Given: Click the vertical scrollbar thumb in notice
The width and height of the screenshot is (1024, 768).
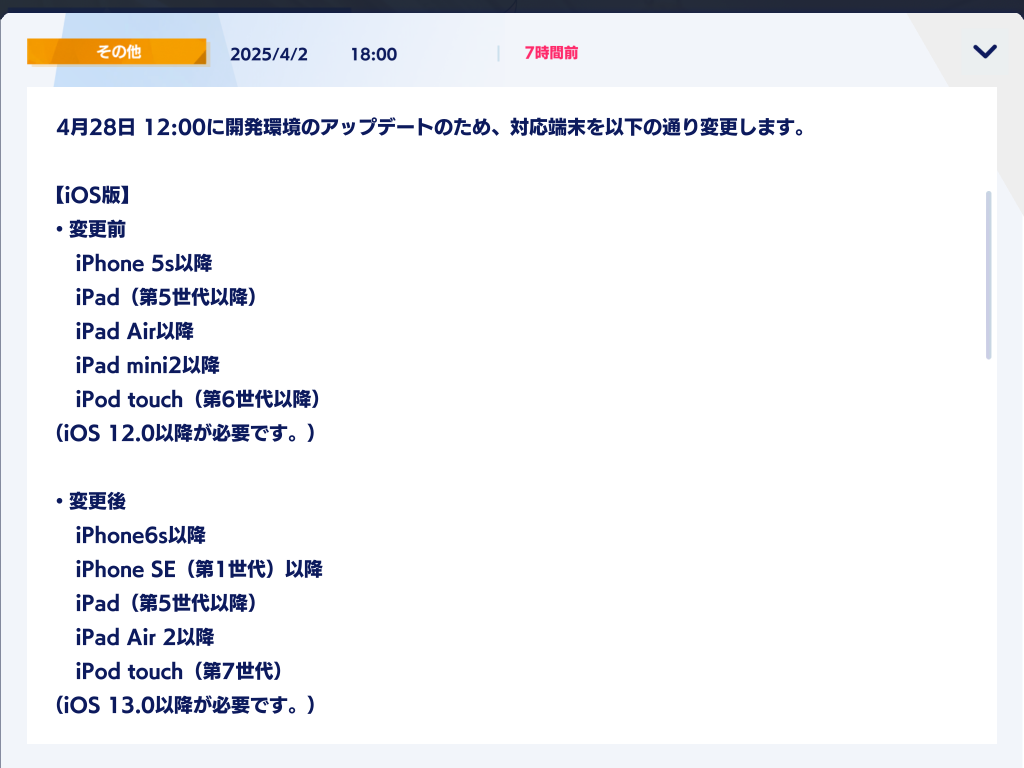Looking at the screenshot, I should pyautogui.click(x=988, y=275).
